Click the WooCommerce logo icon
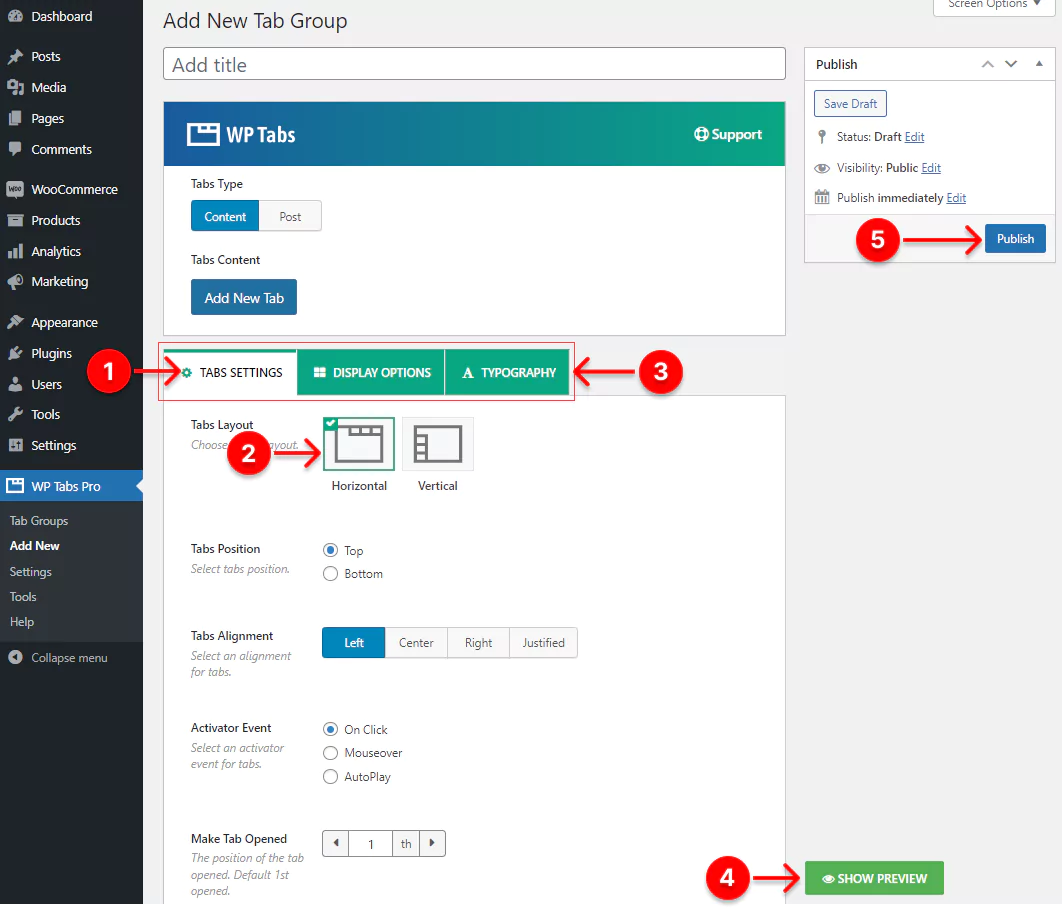Image resolution: width=1062 pixels, height=908 pixels. (15, 190)
